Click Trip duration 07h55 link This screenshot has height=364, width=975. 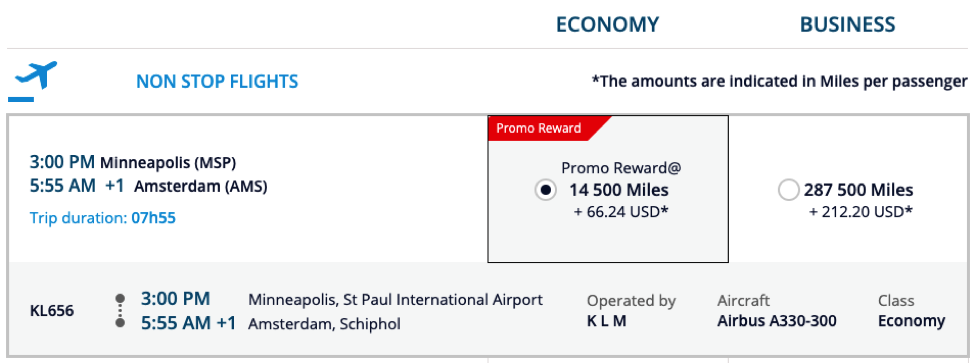pos(103,218)
